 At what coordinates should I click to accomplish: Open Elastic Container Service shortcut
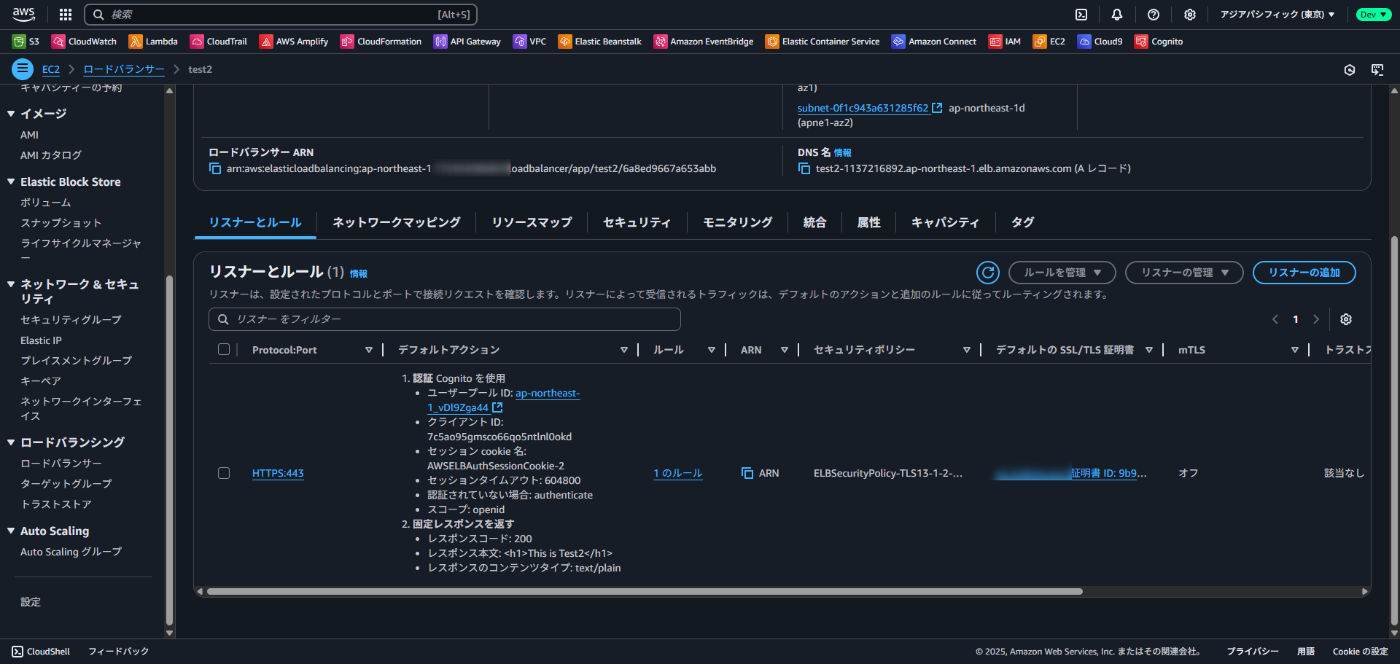[x=822, y=41]
